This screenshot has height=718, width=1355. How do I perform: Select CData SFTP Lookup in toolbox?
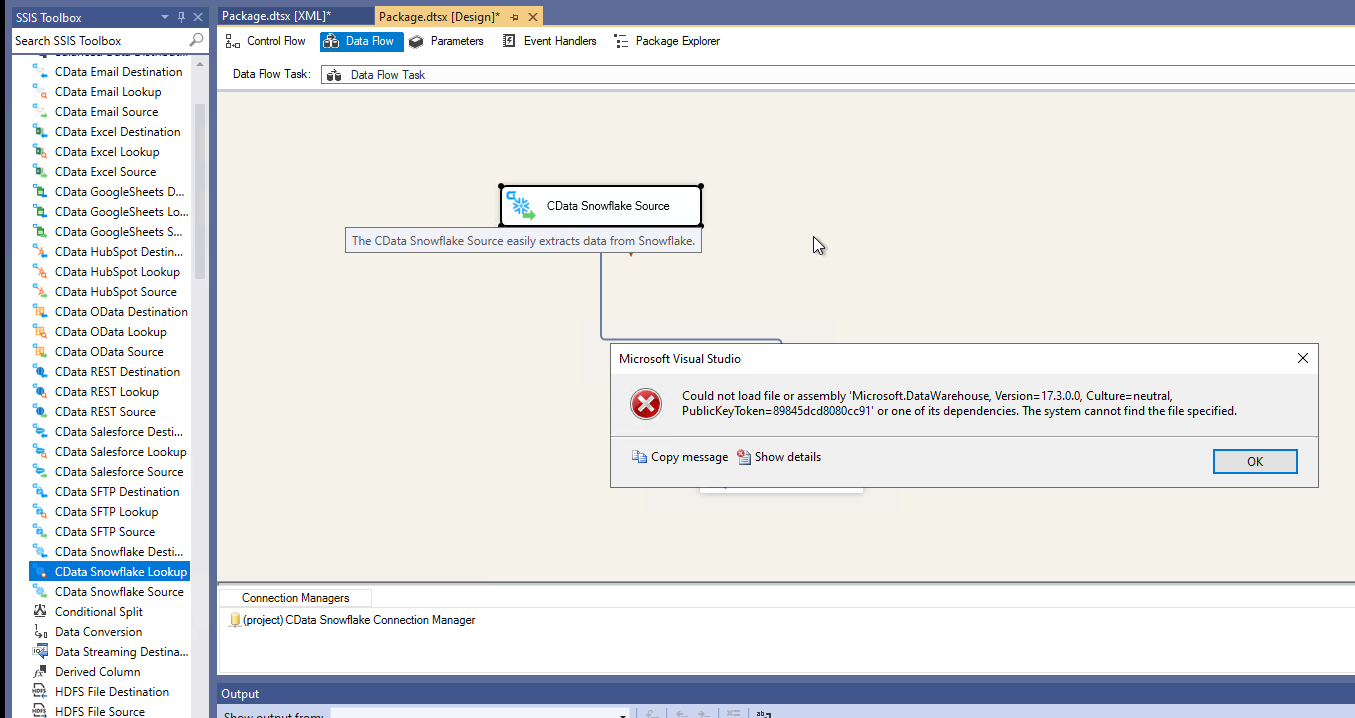(110, 512)
